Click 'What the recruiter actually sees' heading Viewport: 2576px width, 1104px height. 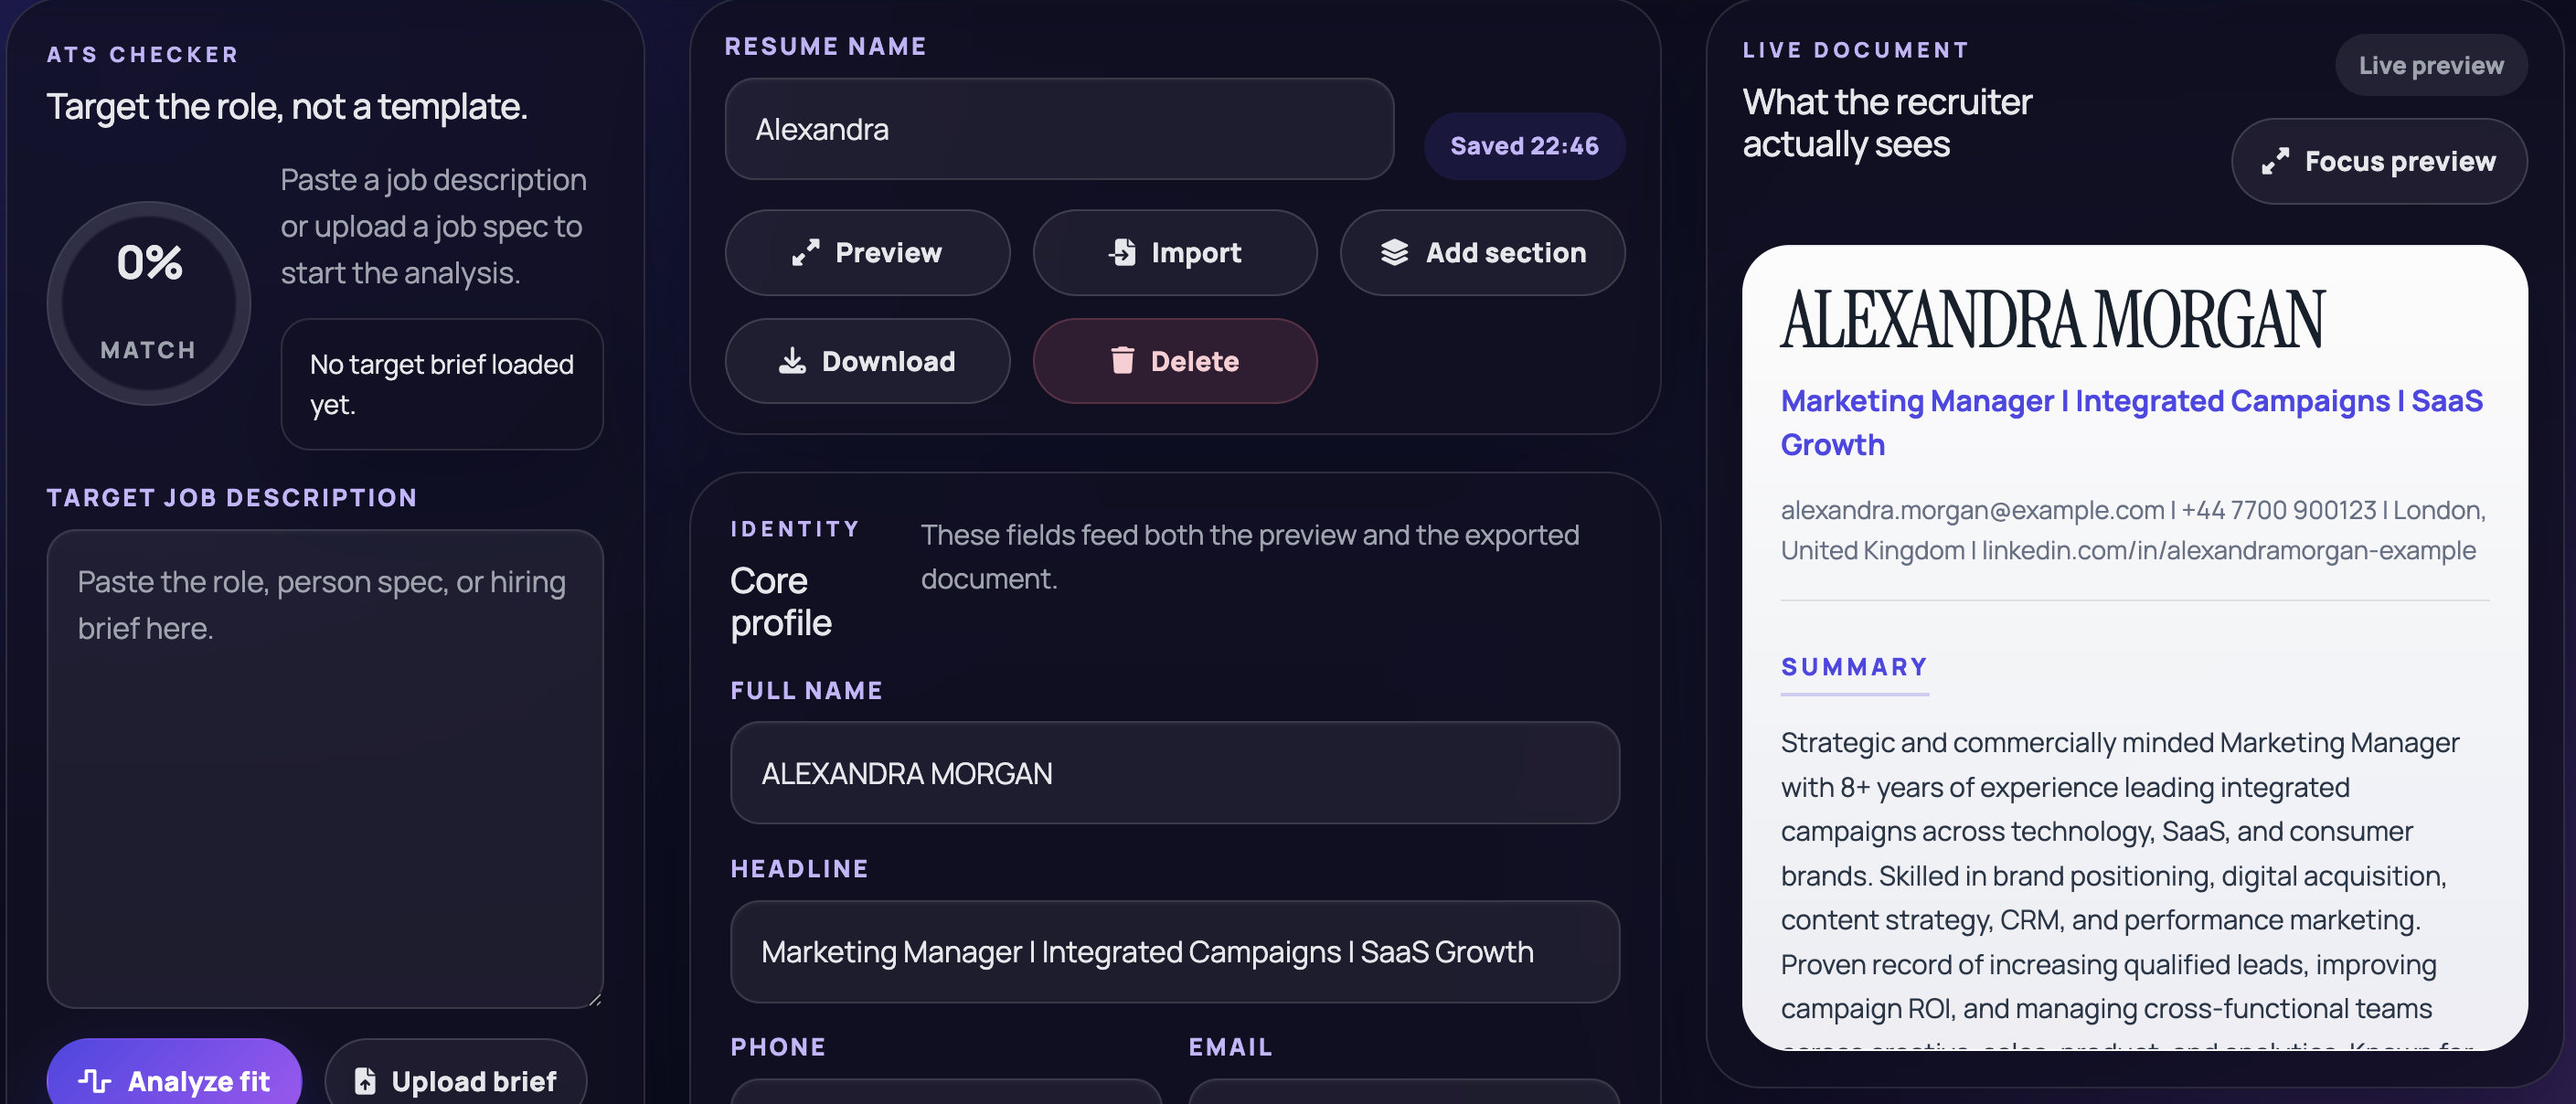(x=1887, y=123)
